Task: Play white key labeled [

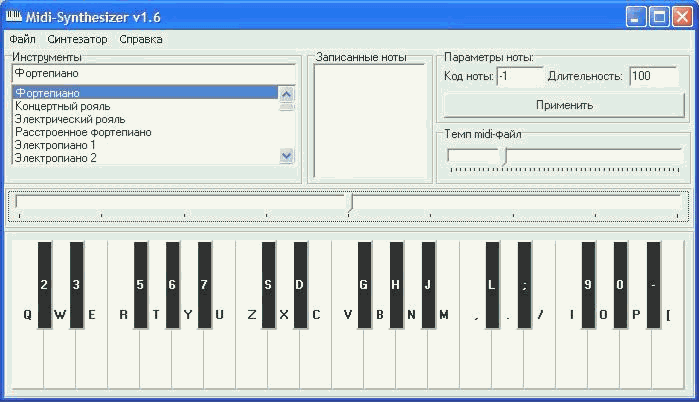Action: [668, 357]
